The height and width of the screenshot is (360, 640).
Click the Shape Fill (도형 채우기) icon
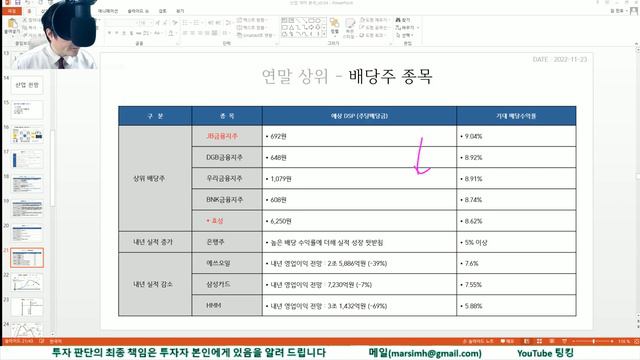tap(363, 20)
